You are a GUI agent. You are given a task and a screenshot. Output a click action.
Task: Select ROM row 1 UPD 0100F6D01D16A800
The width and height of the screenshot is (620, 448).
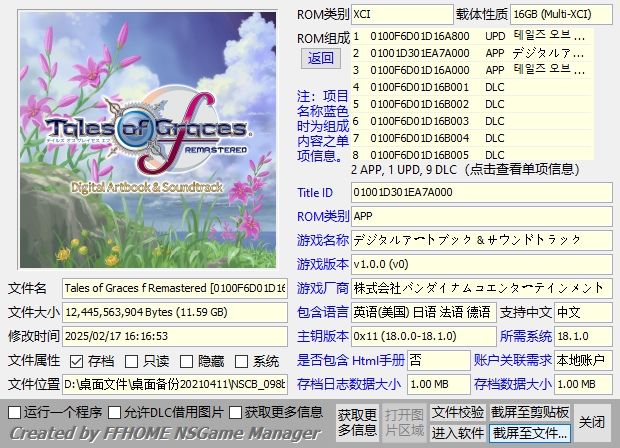[472, 36]
